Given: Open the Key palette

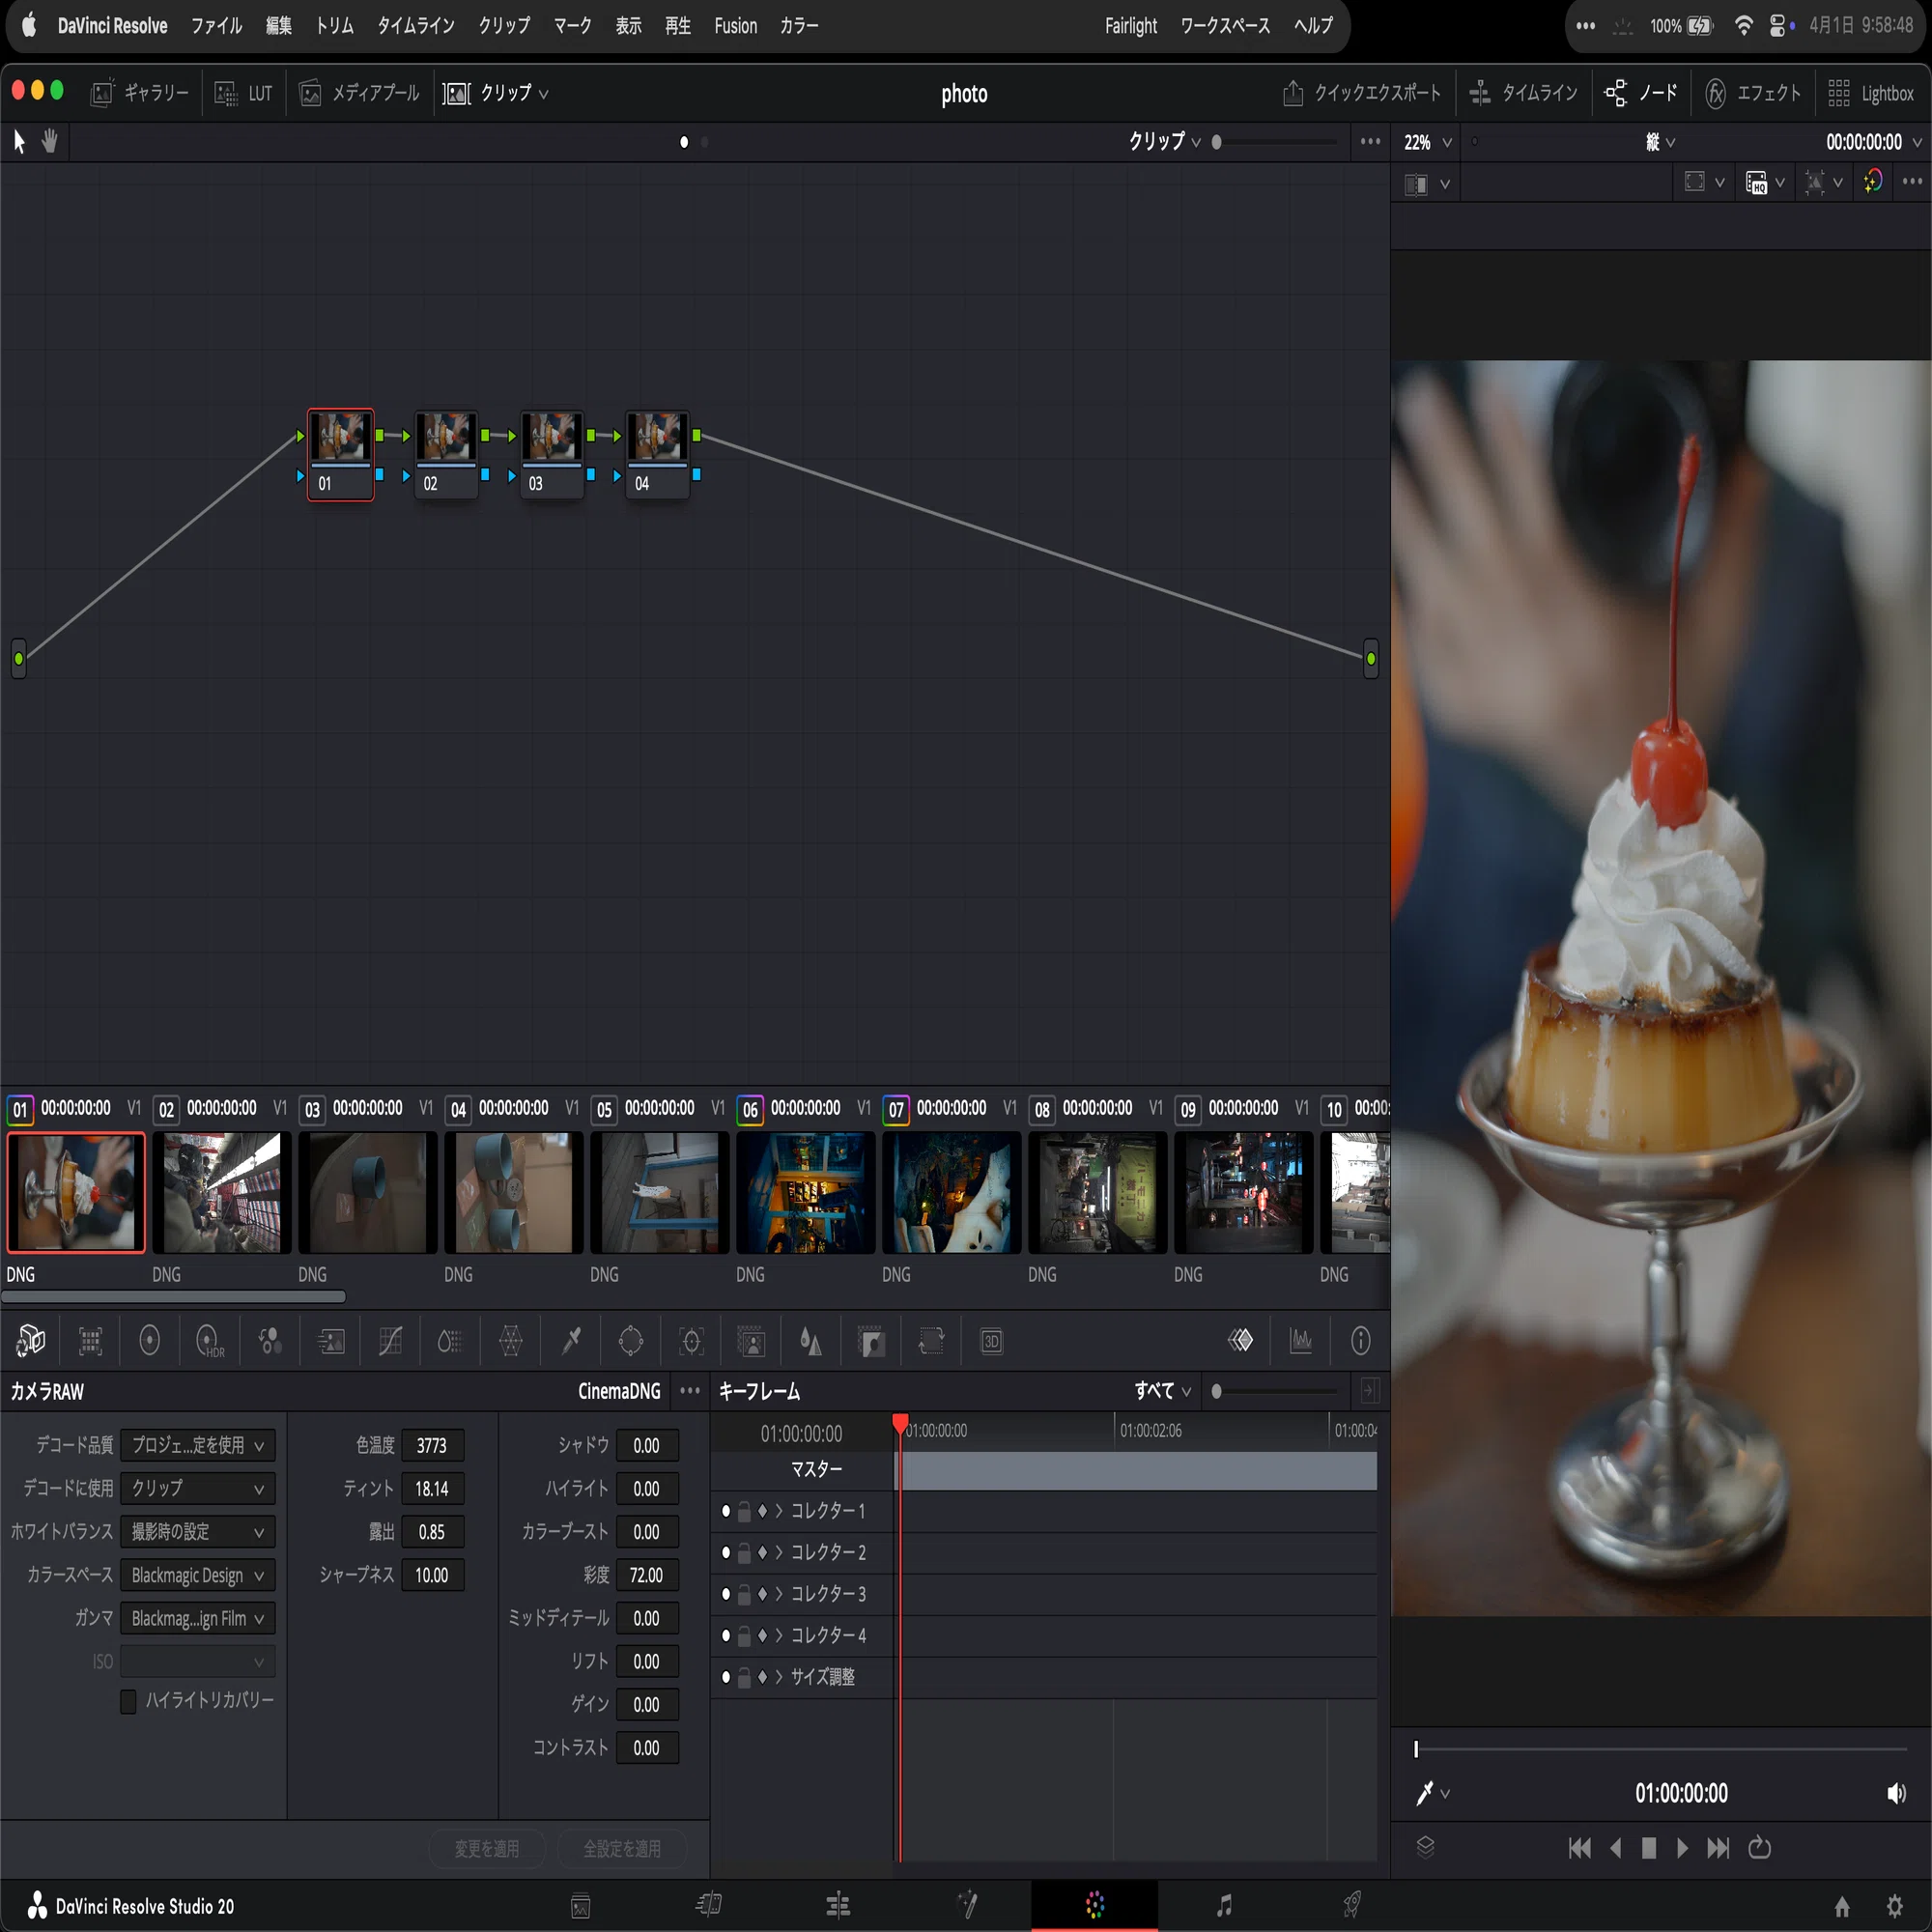Looking at the screenshot, I should (871, 1341).
